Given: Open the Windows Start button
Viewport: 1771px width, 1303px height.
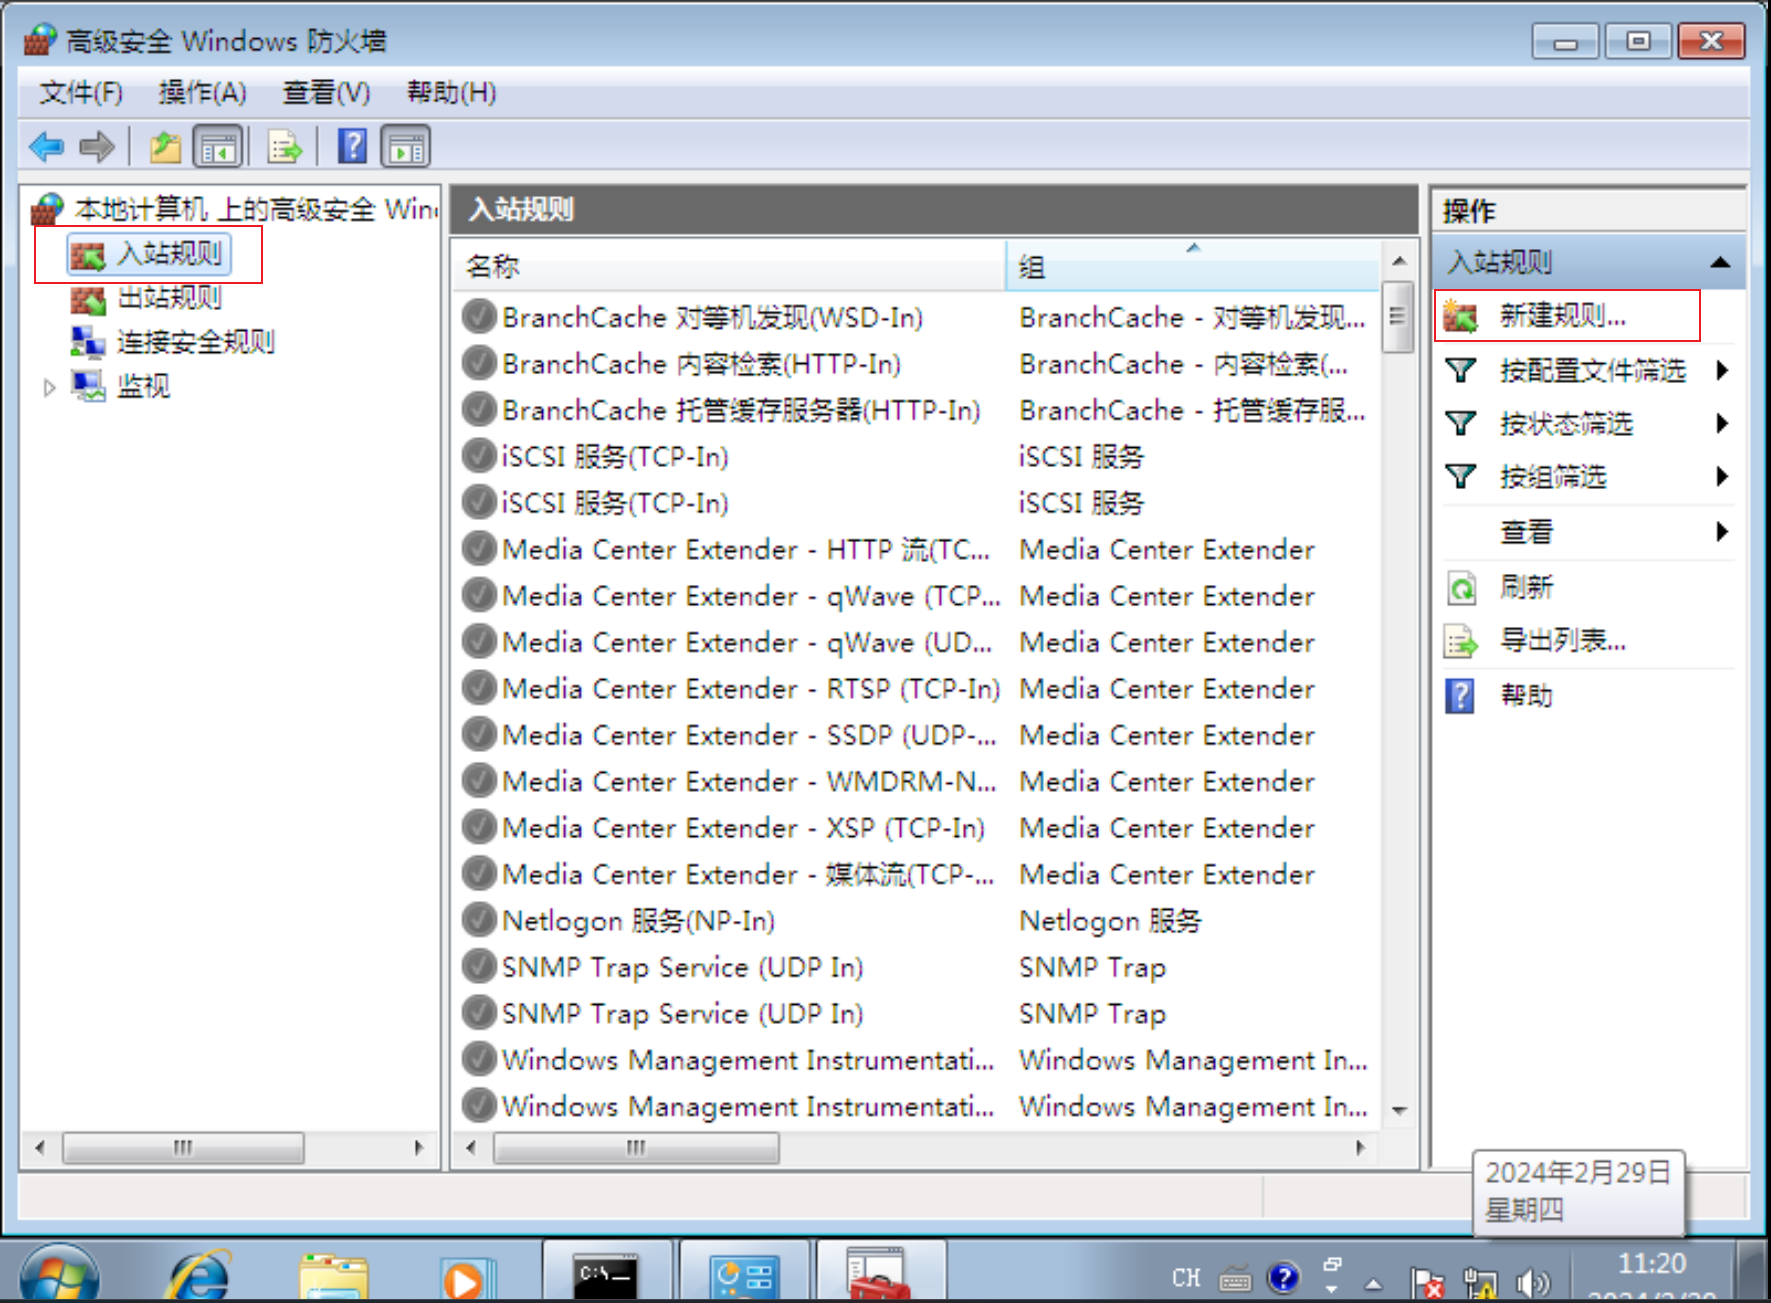Looking at the screenshot, I should (x=59, y=1273).
